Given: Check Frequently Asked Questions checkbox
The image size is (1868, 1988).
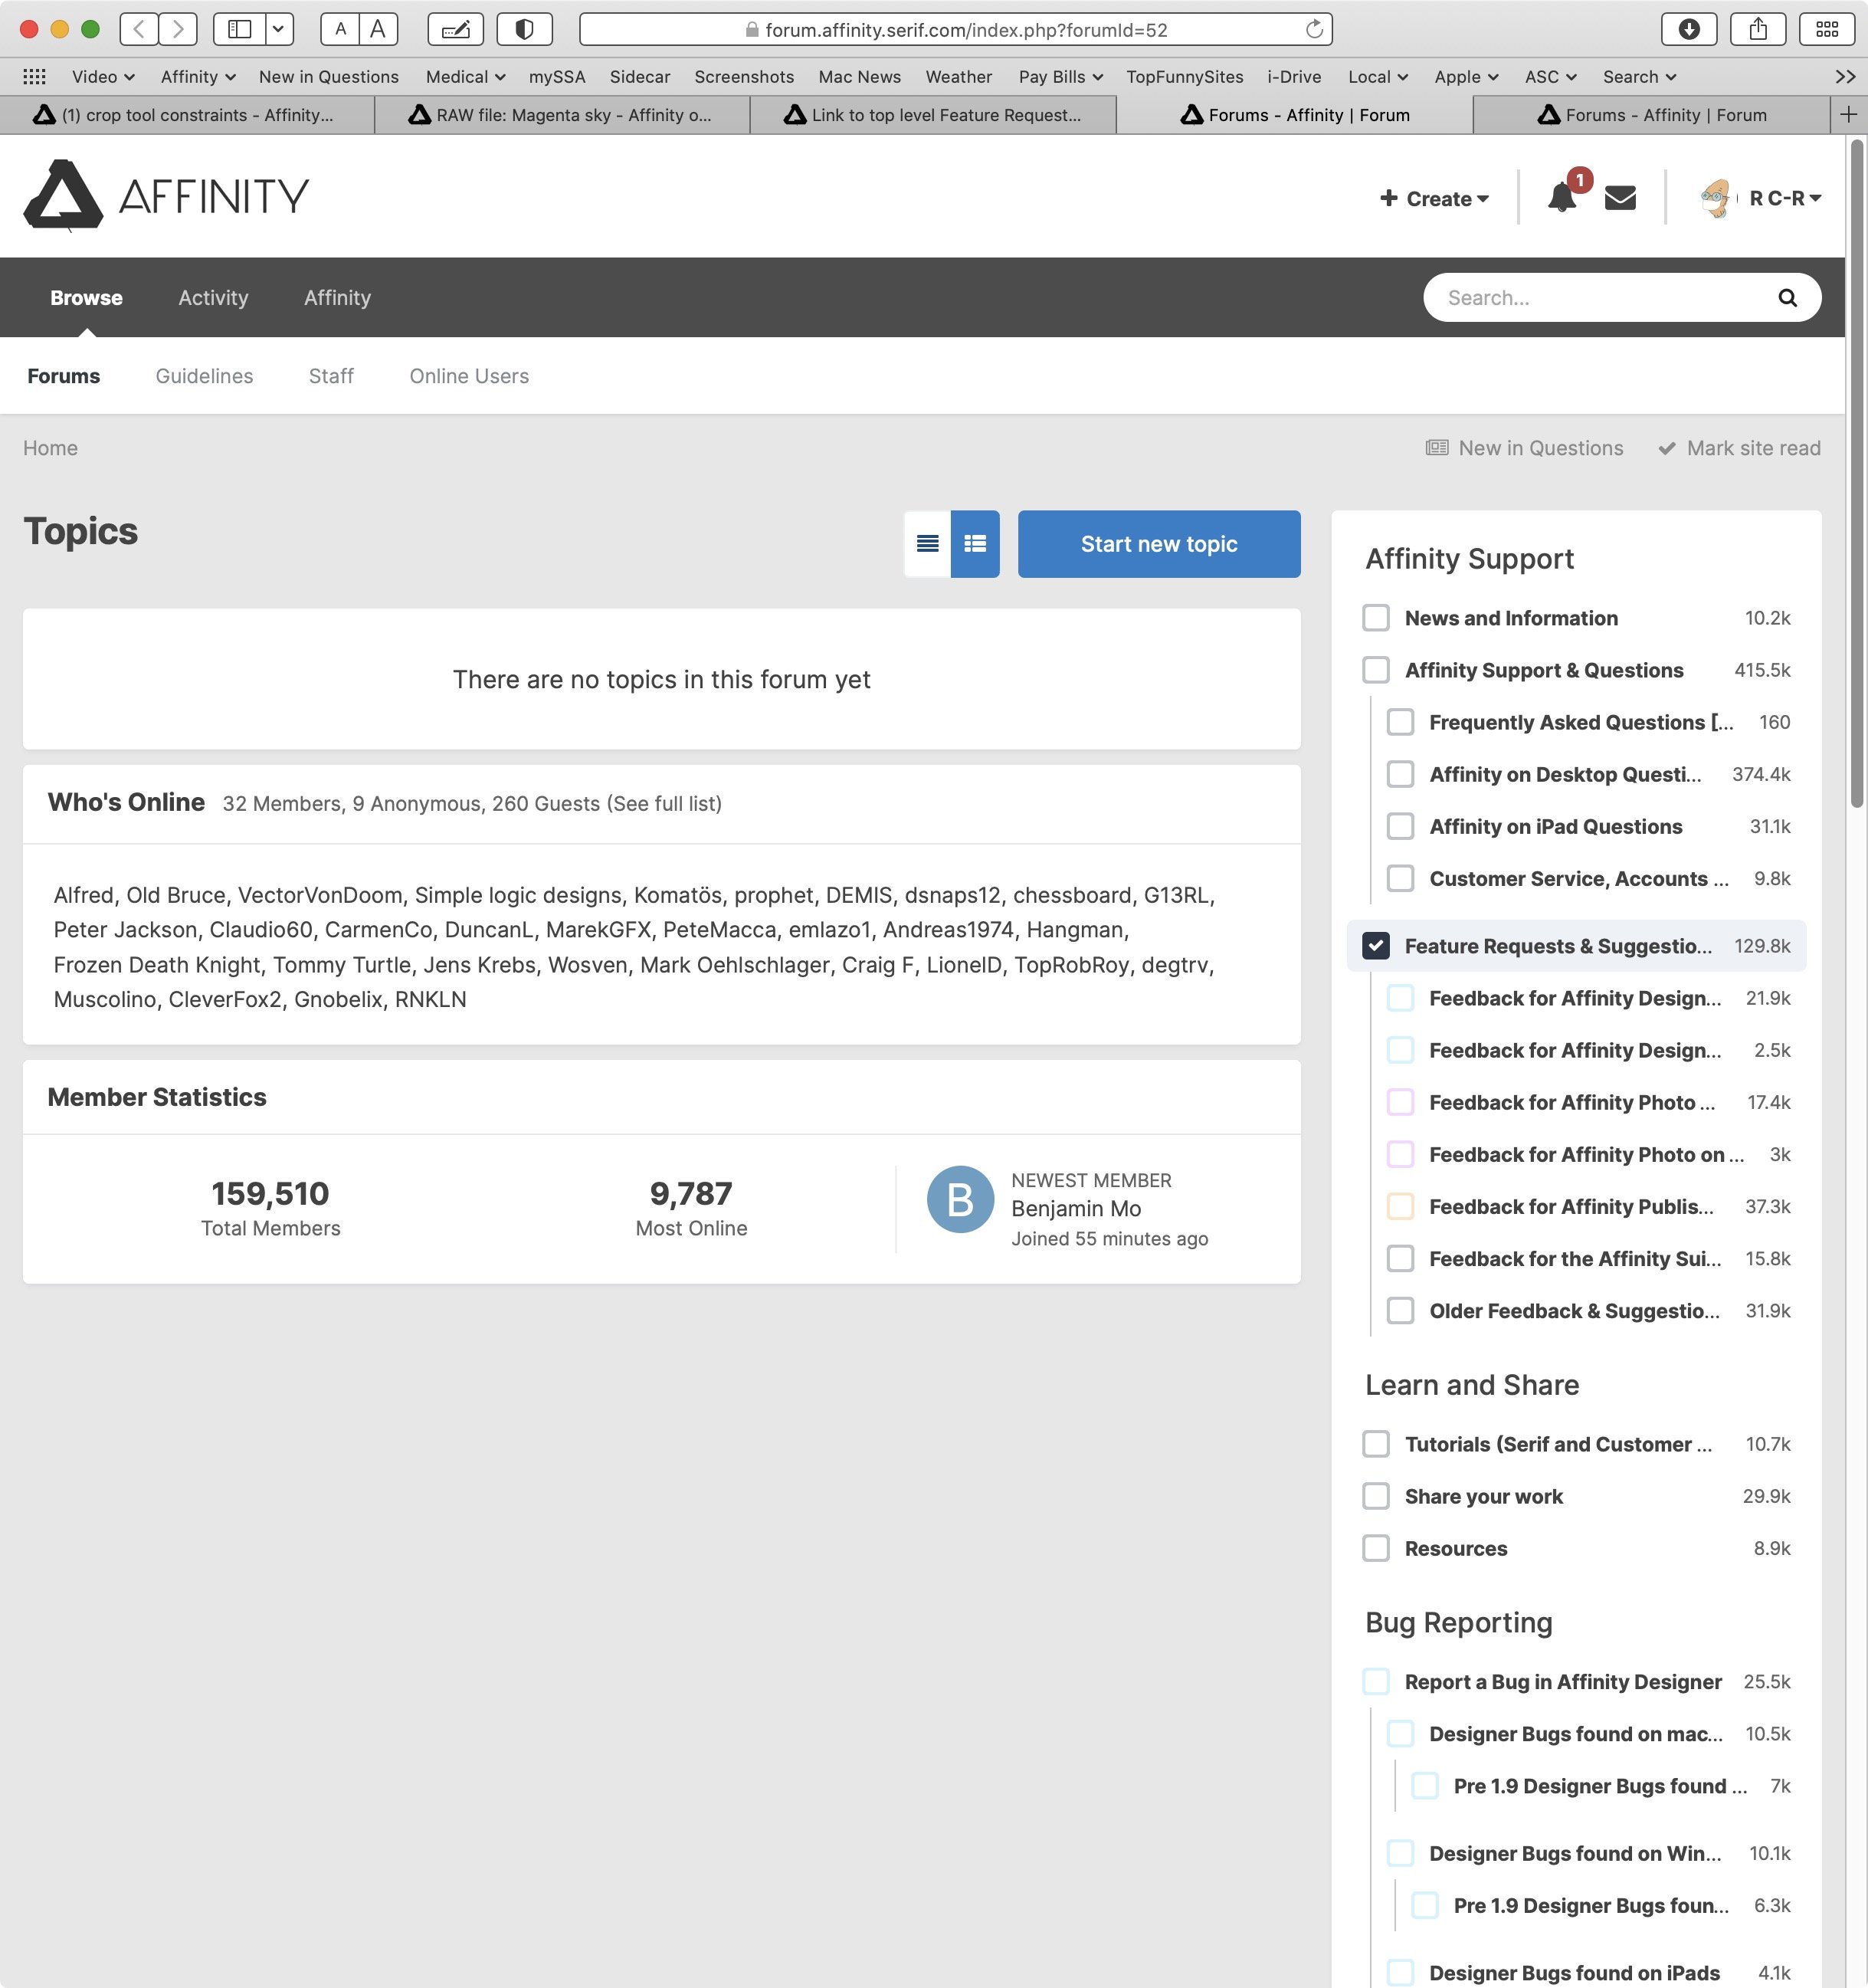Looking at the screenshot, I should pos(1400,722).
